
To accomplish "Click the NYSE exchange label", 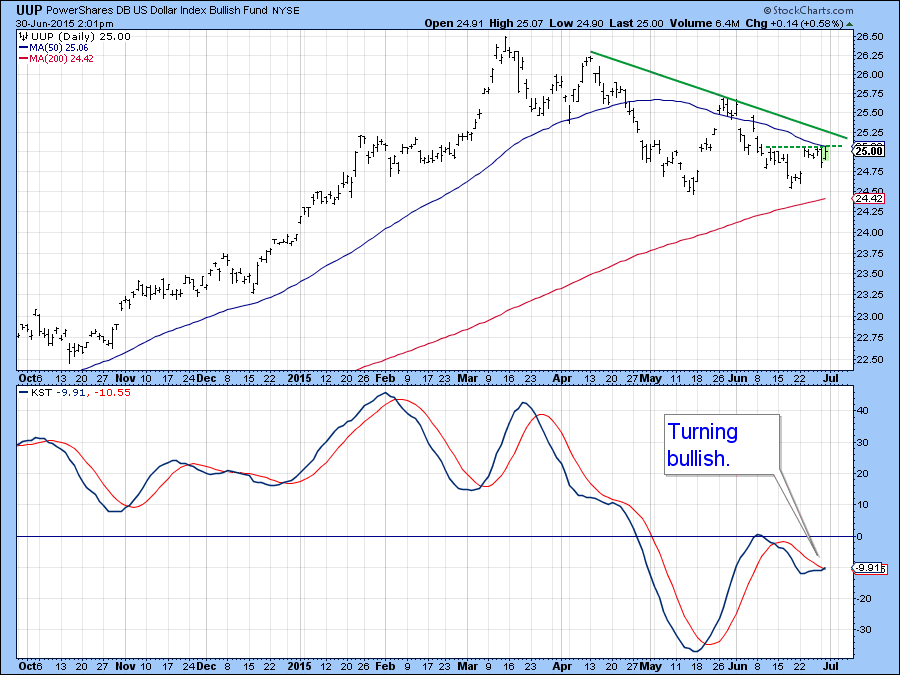I will [x=286, y=11].
